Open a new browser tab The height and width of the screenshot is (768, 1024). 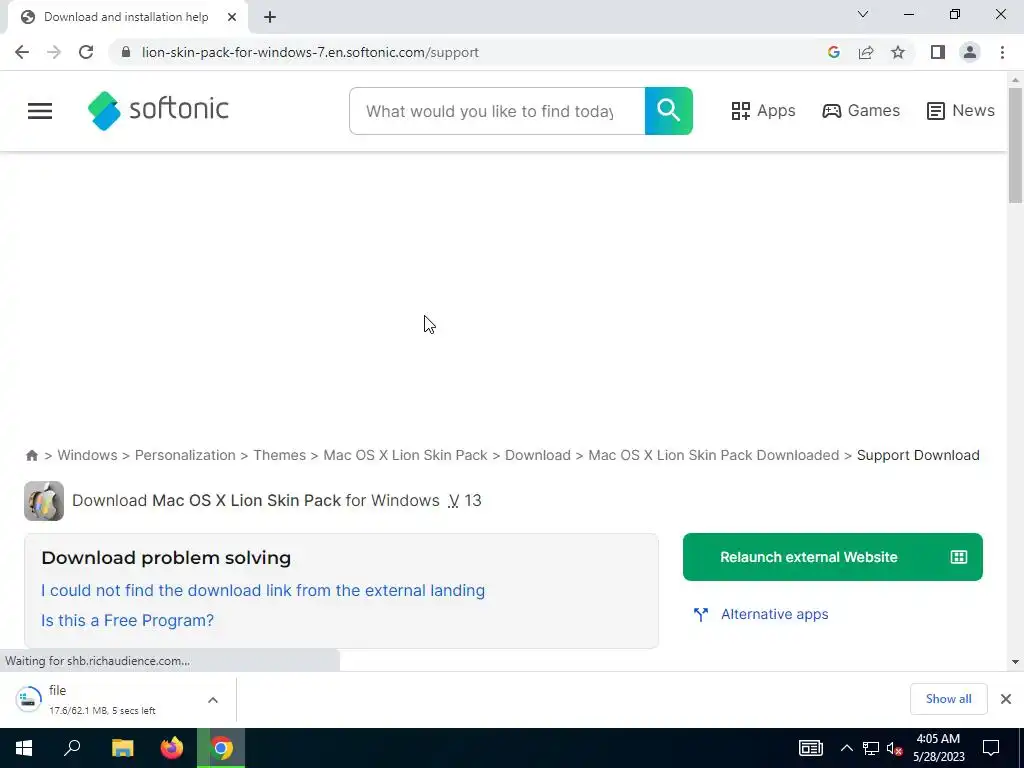(270, 17)
